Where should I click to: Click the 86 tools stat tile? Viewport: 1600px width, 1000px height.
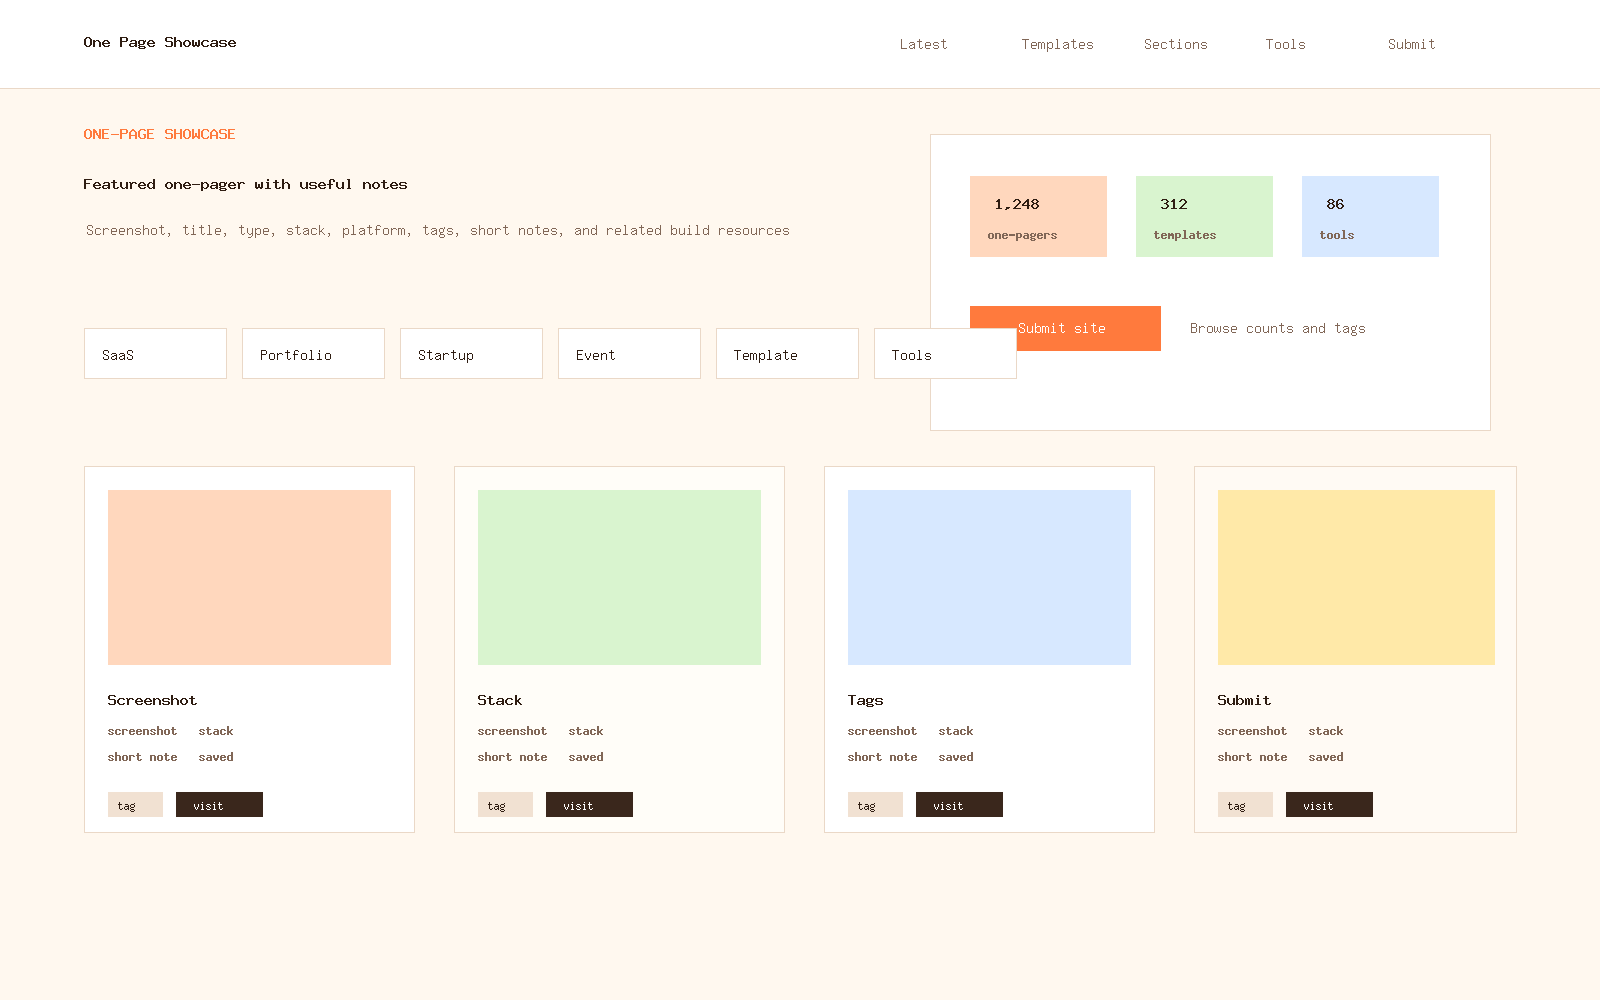click(1370, 216)
